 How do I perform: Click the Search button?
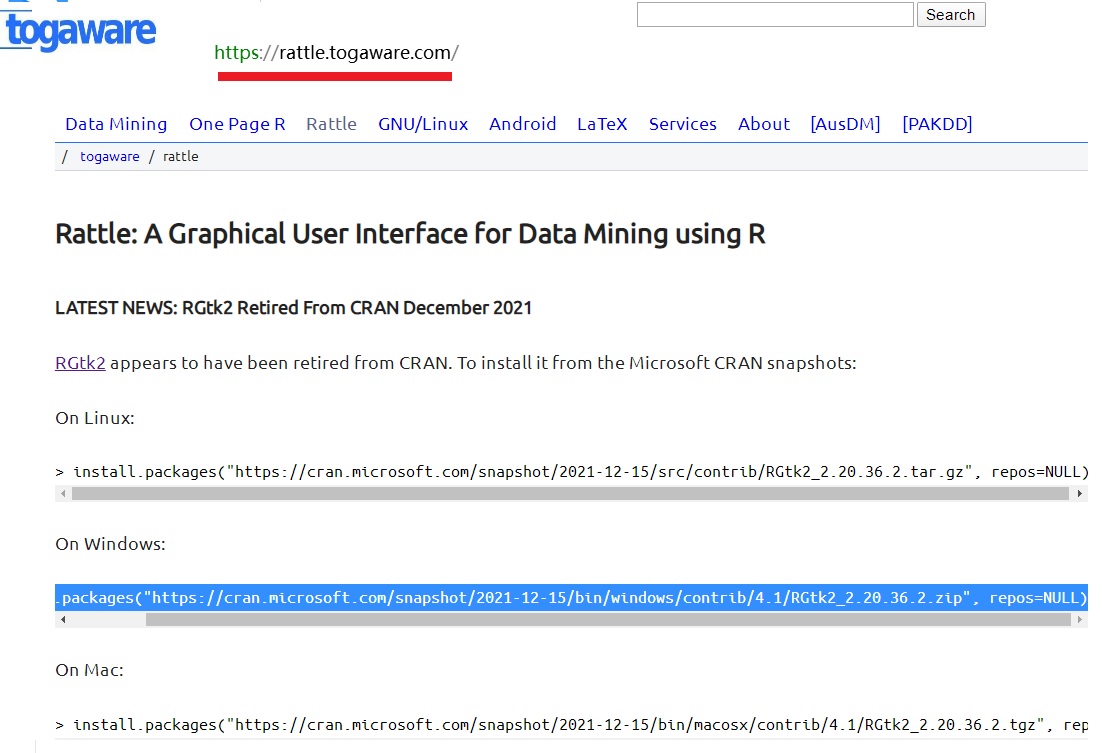point(950,15)
